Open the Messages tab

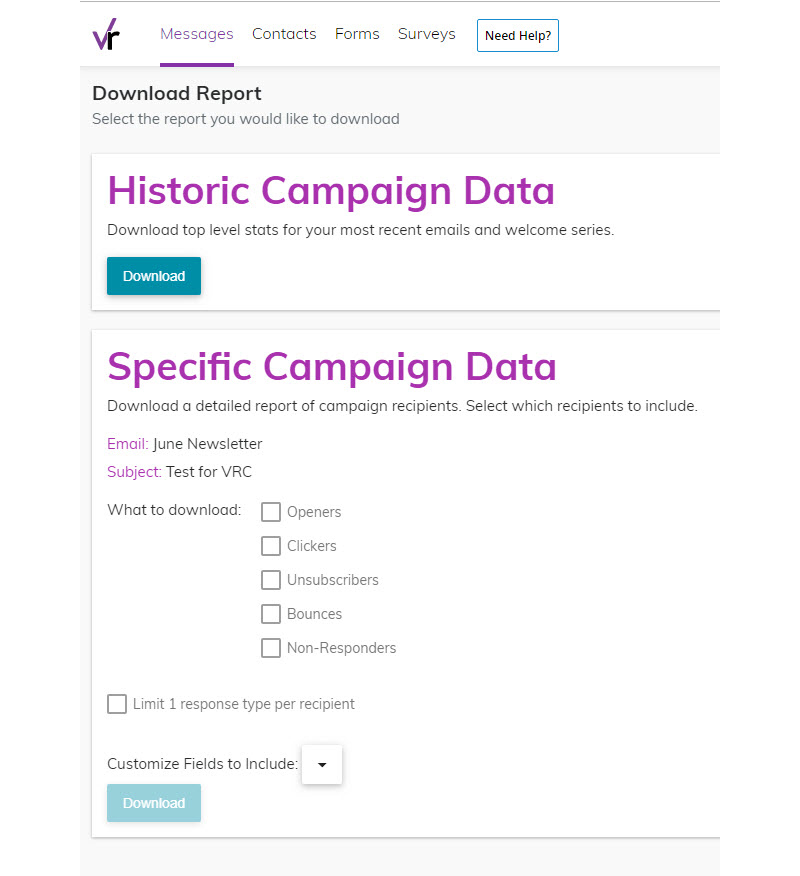click(x=197, y=34)
